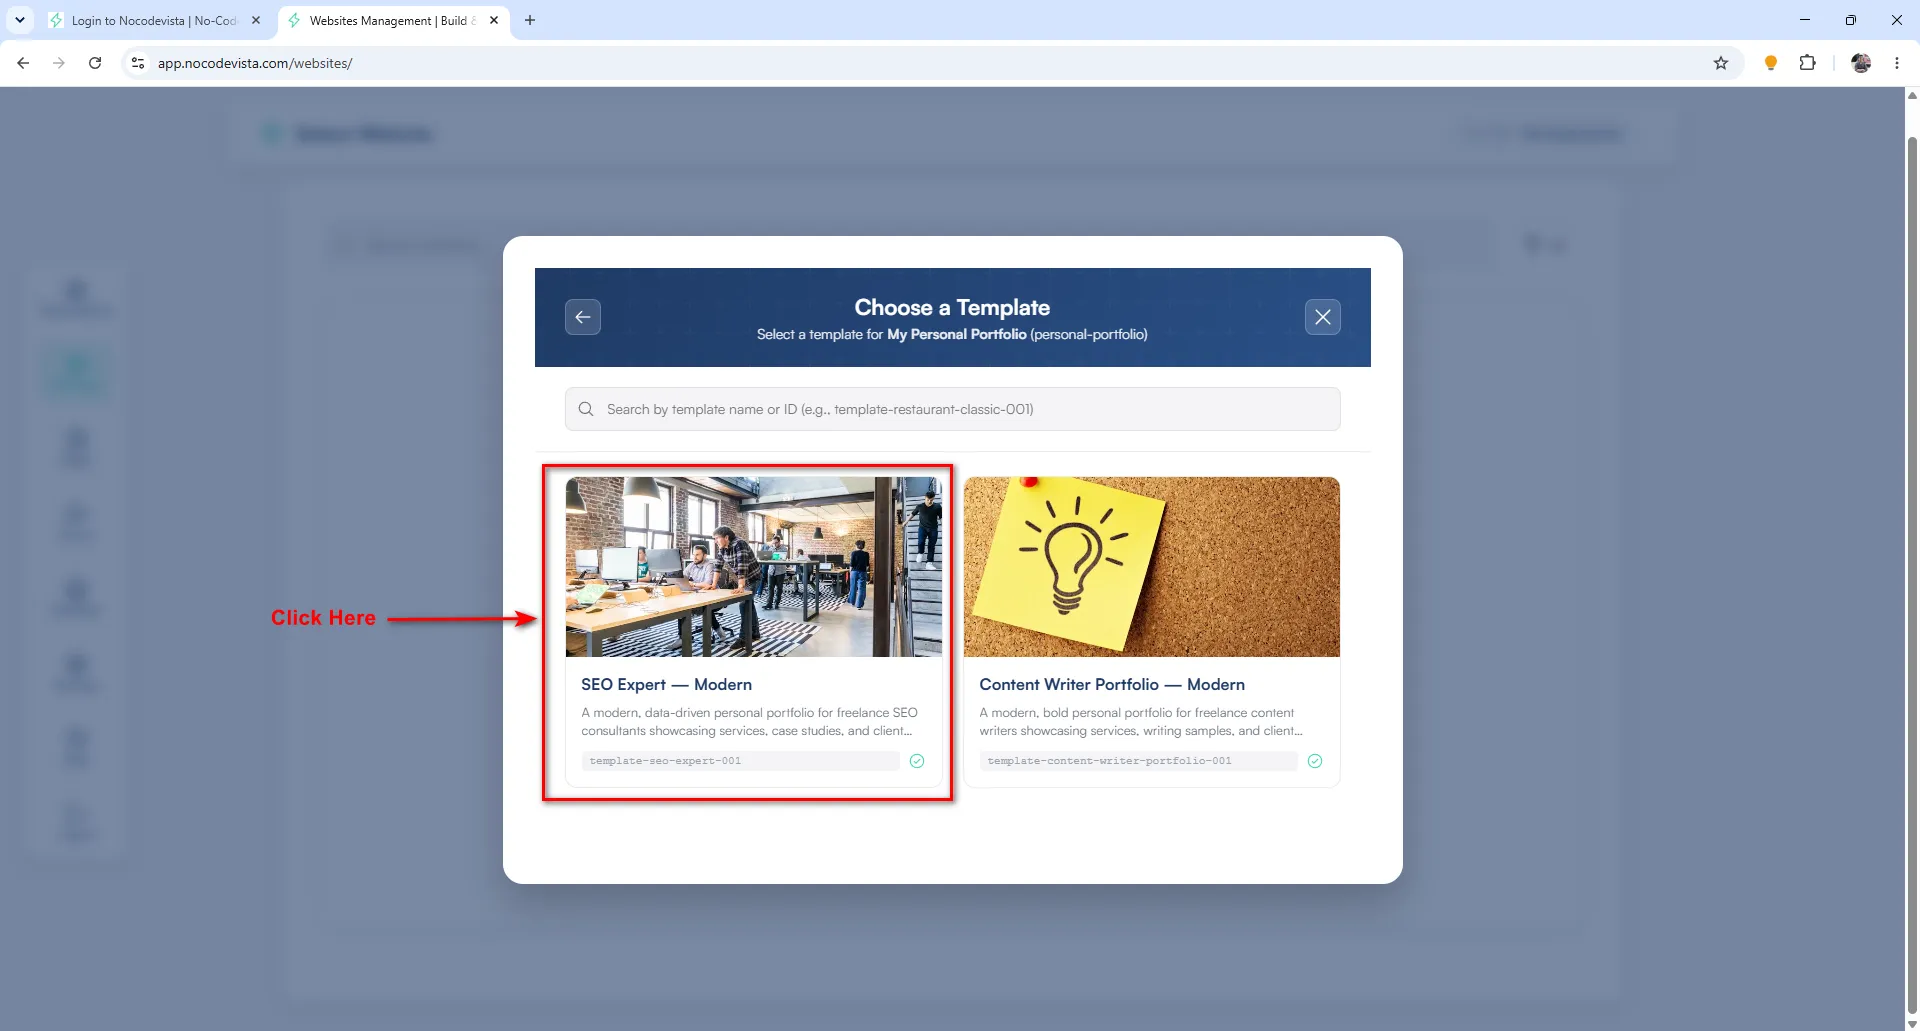Close the Login to Nocodevista tab
The image size is (1920, 1031).
pos(256,20)
